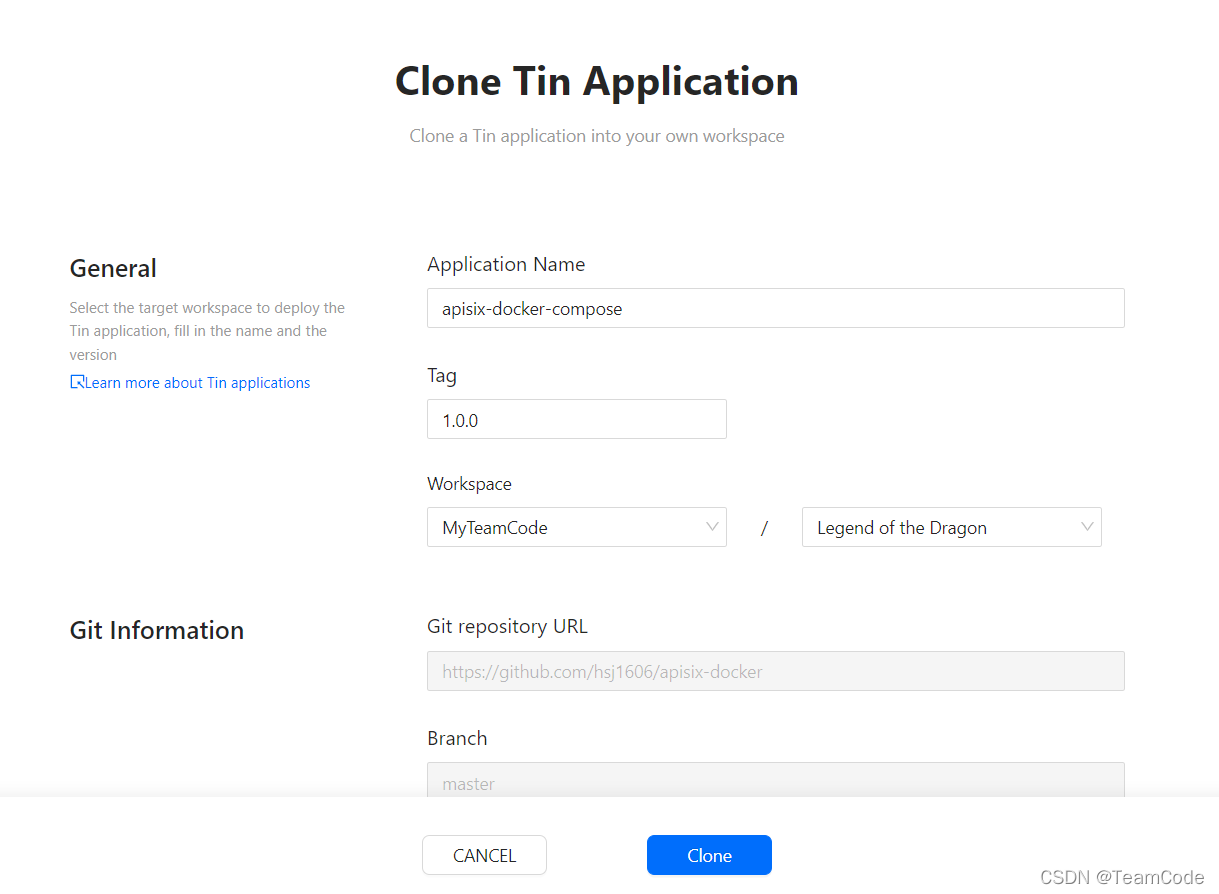The width and height of the screenshot is (1219, 894).
Task: Select the General section heading
Action: pos(113,268)
